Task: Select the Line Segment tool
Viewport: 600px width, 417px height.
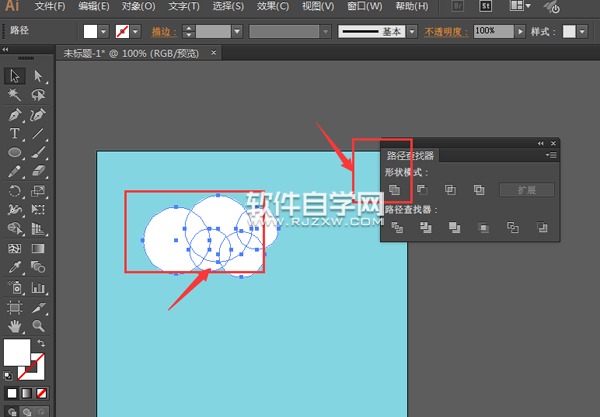Action: coord(38,134)
